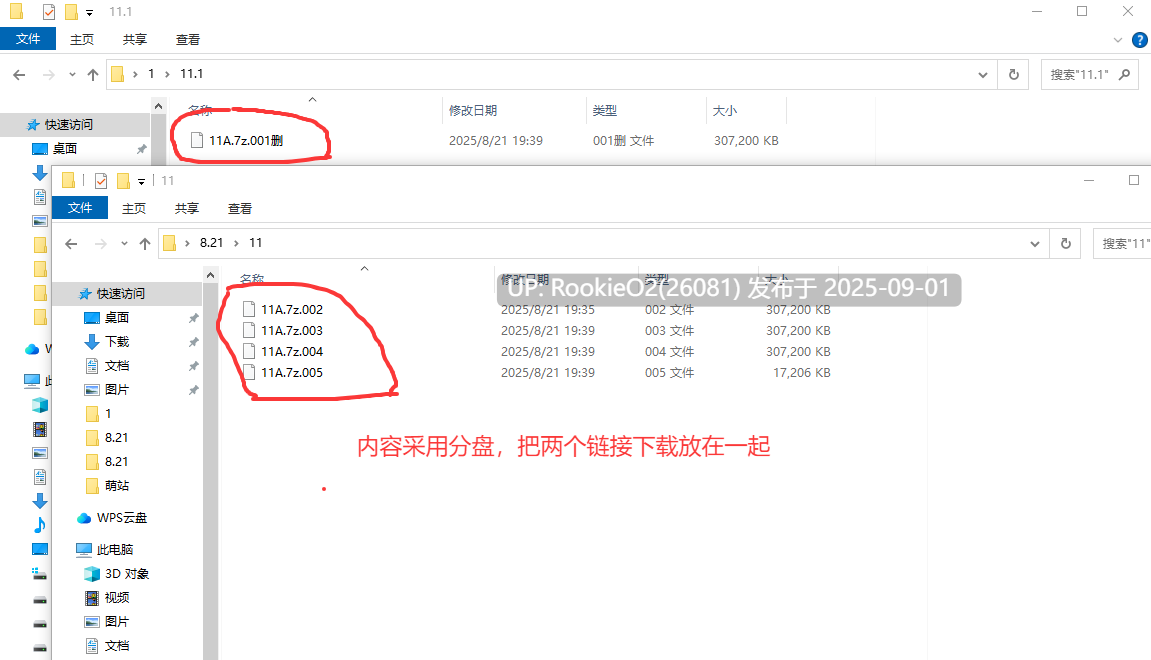Image resolution: width=1151 pixels, height=660 pixels.
Task: Open 文件 menu in the 11.1 window
Action: point(28,39)
